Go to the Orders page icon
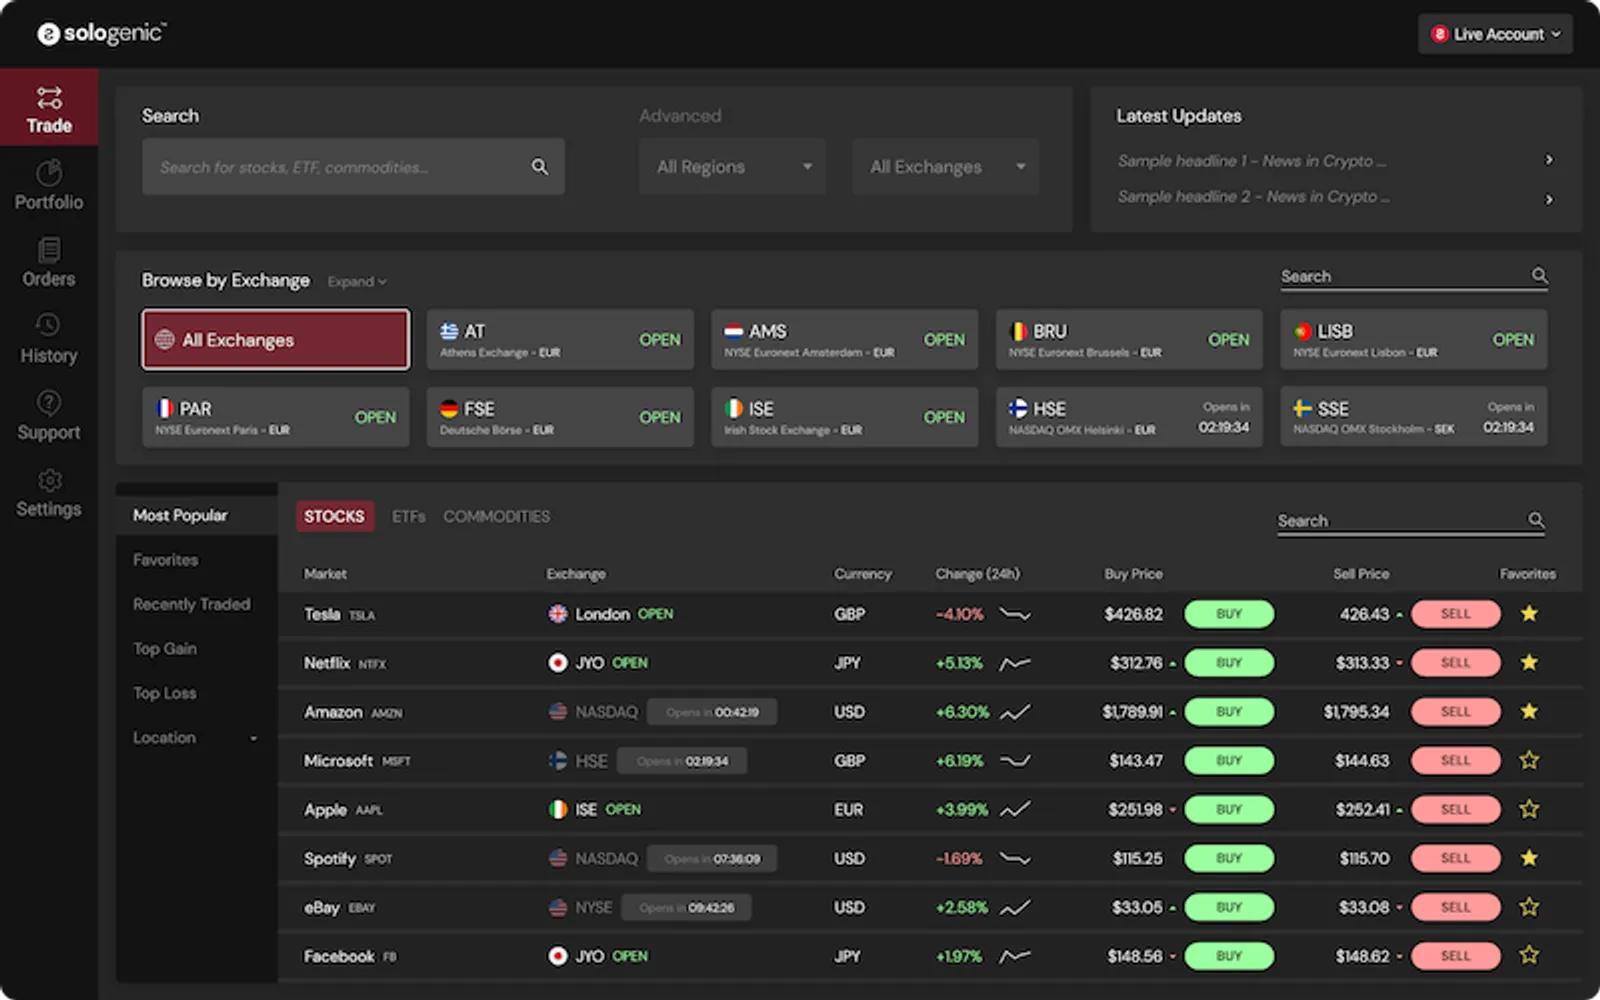Viewport: 1600px width, 1000px height. pyautogui.click(x=49, y=249)
